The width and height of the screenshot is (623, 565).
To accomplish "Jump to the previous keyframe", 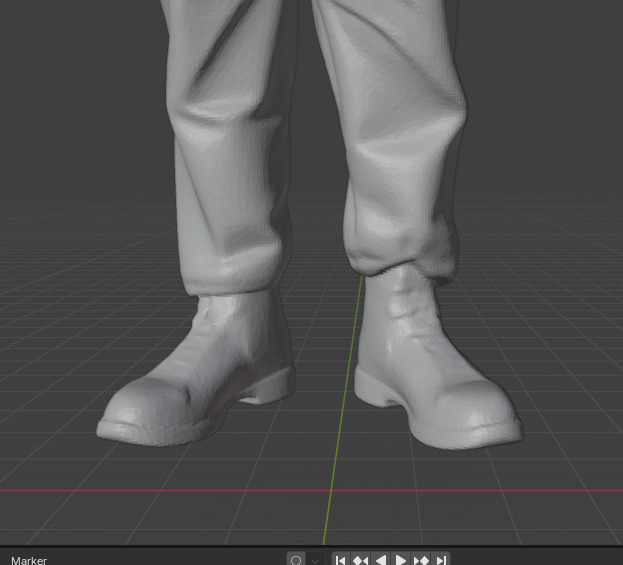I will click(361, 559).
